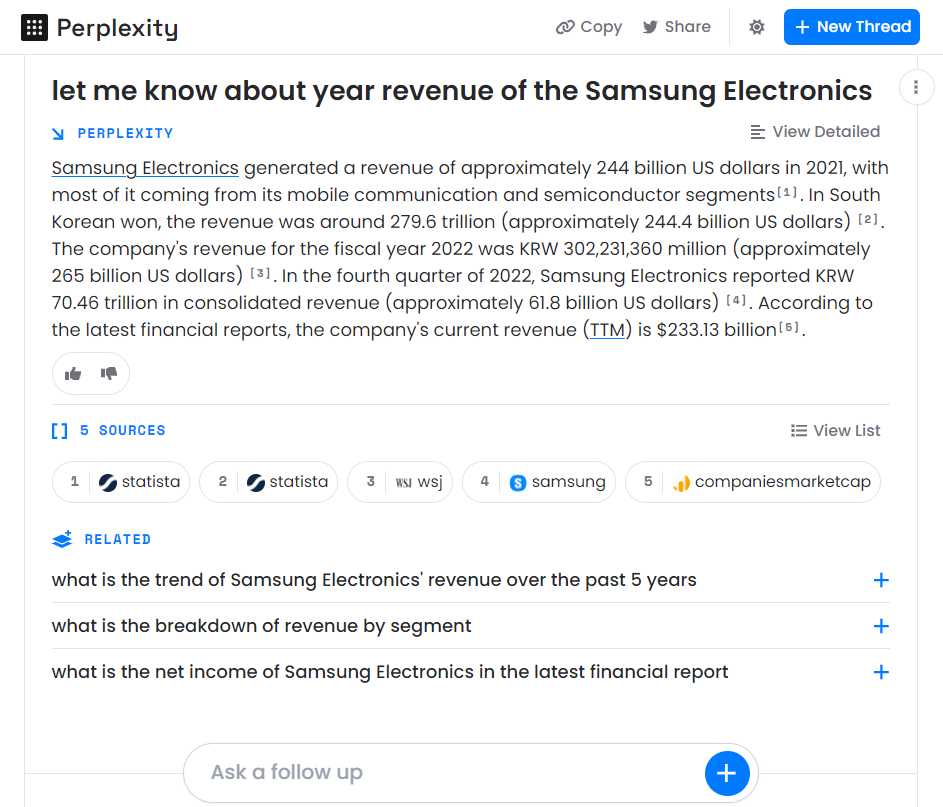
Task: Start a New Thread
Action: 852,27
